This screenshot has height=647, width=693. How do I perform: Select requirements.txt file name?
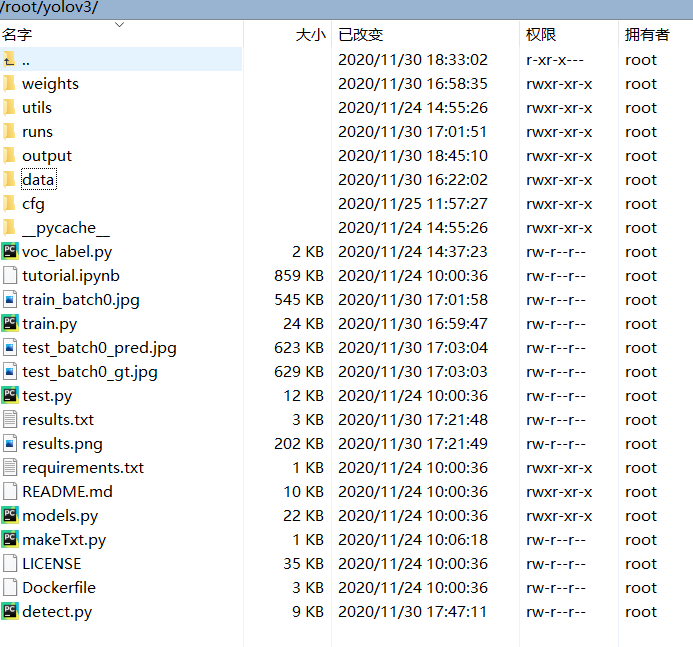pyautogui.click(x=83, y=468)
